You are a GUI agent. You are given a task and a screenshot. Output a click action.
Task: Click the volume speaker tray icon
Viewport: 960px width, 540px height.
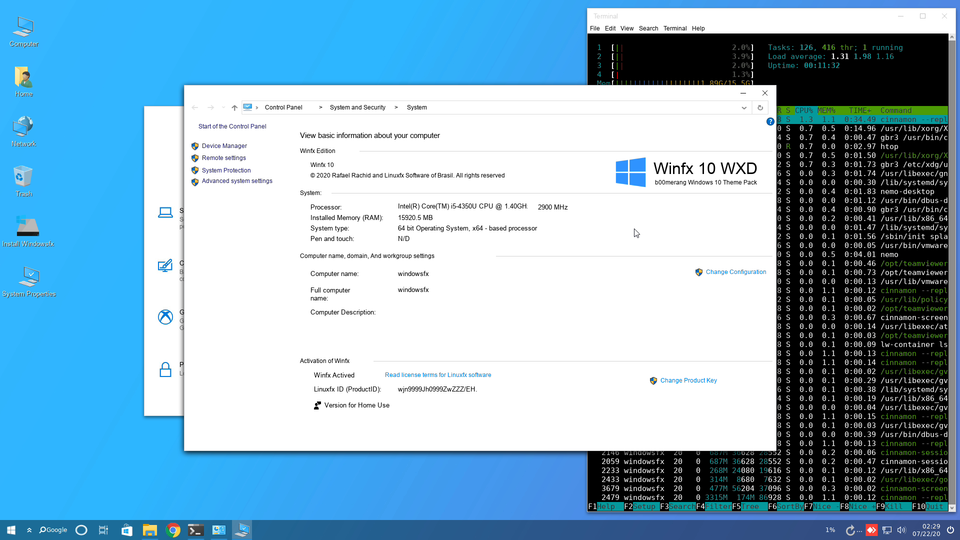coord(901,530)
